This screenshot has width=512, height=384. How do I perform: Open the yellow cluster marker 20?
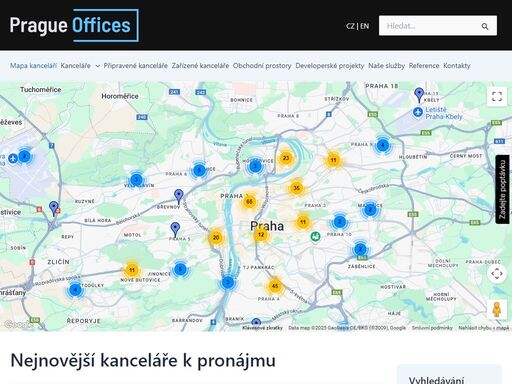click(216, 237)
